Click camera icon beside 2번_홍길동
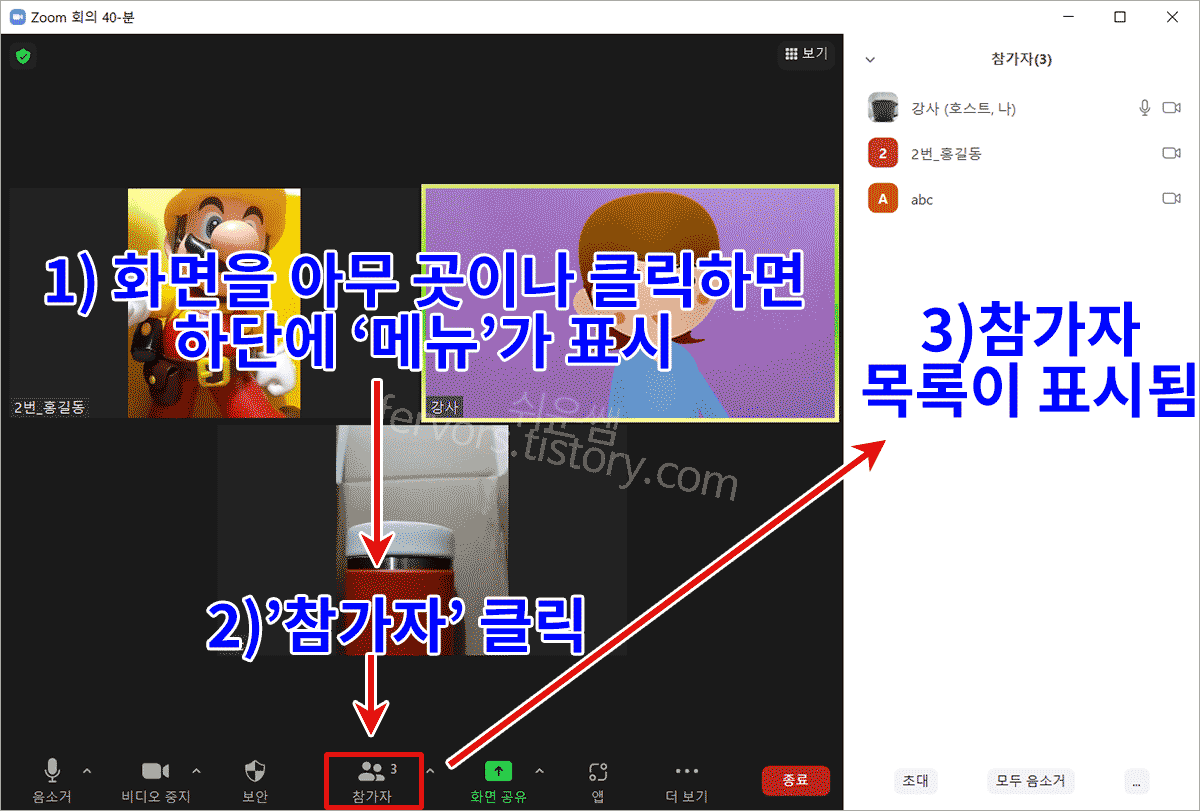This screenshot has width=1200, height=811. click(x=1172, y=154)
